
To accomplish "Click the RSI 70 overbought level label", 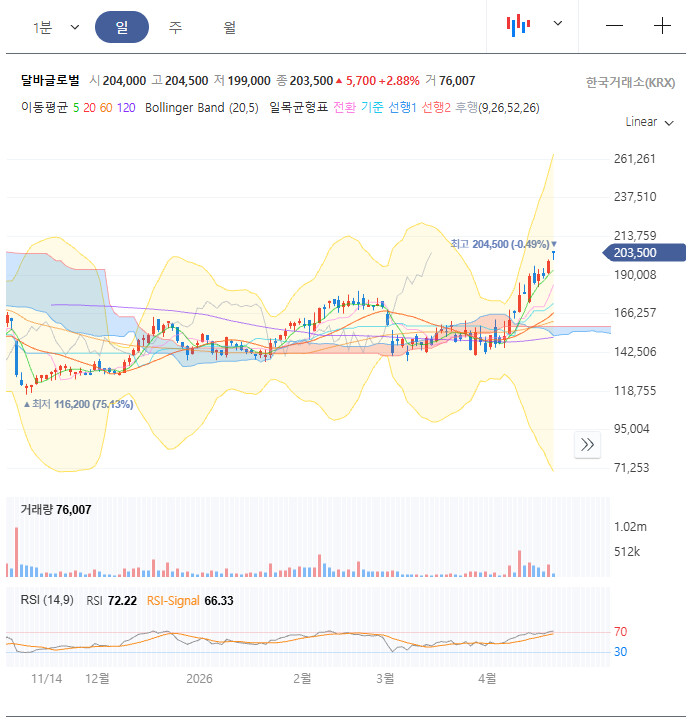I will tap(620, 632).
